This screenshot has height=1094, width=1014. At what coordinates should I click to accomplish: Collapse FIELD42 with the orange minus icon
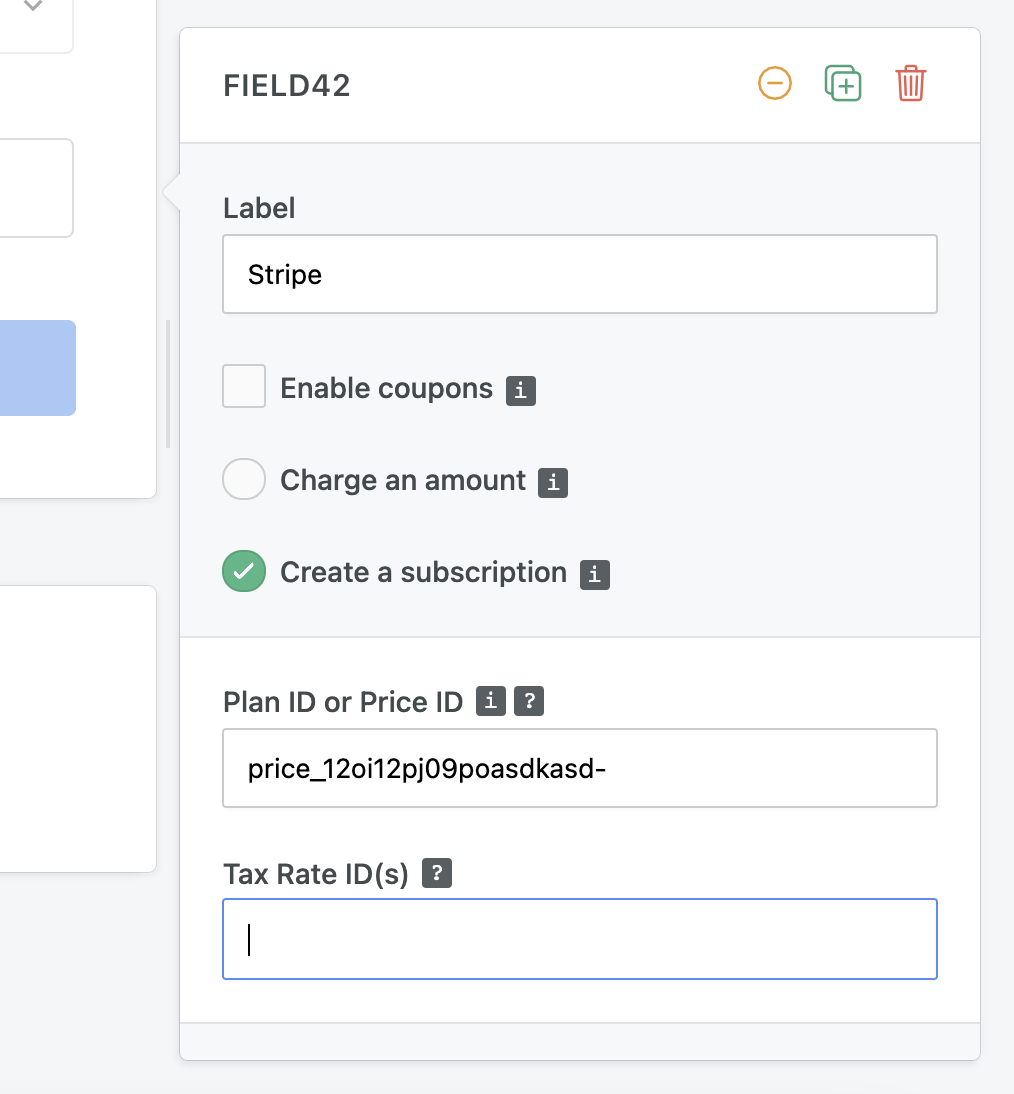(x=775, y=84)
